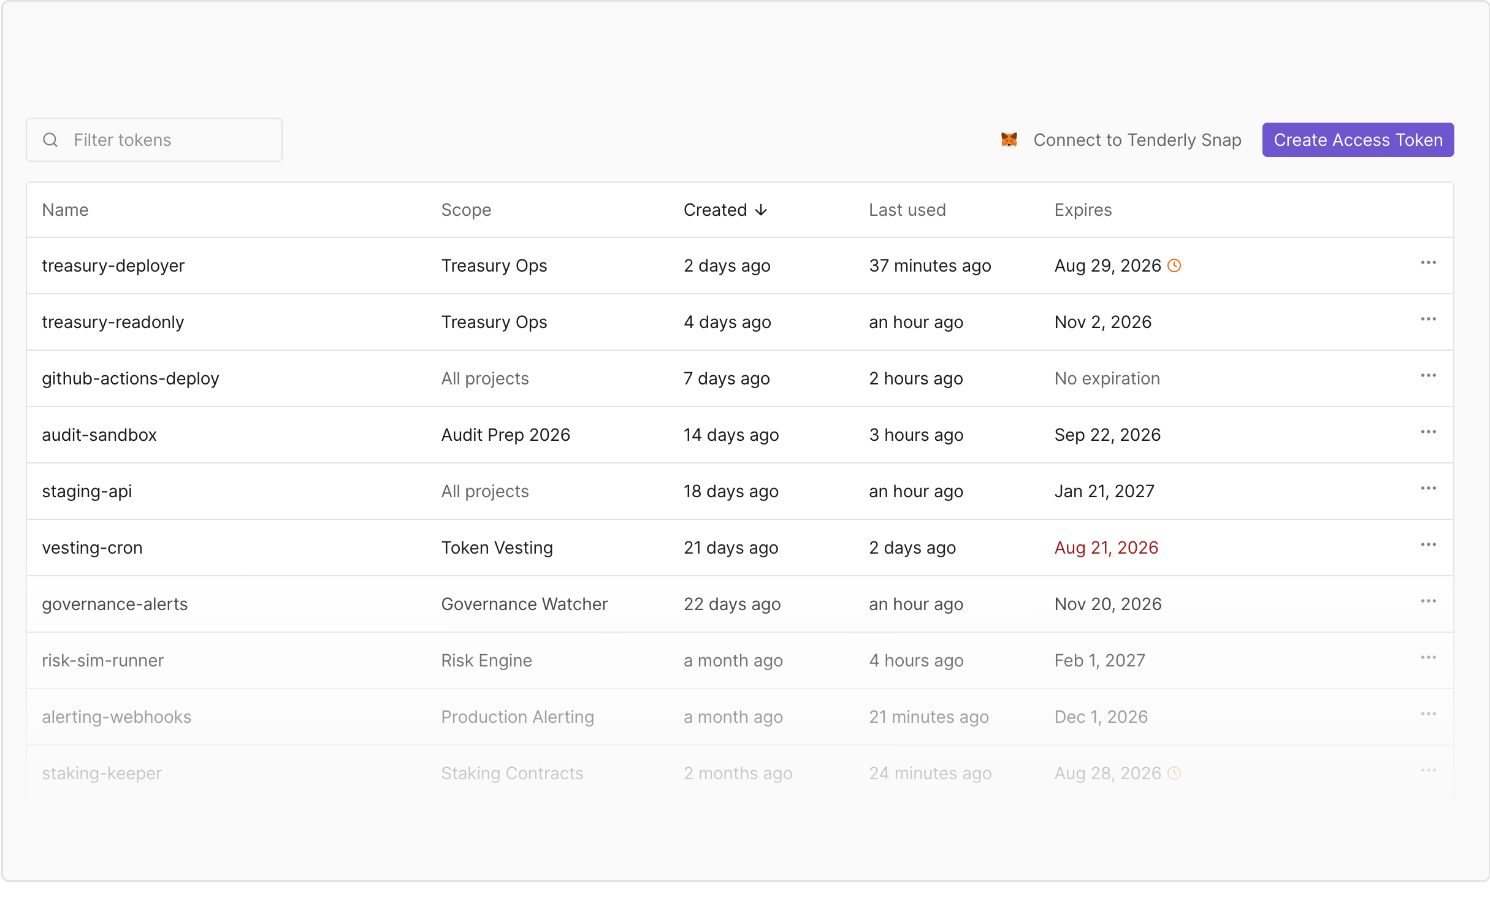Click Staking Contracts scope
Image resolution: width=1490 pixels, height=916 pixels.
(x=512, y=773)
